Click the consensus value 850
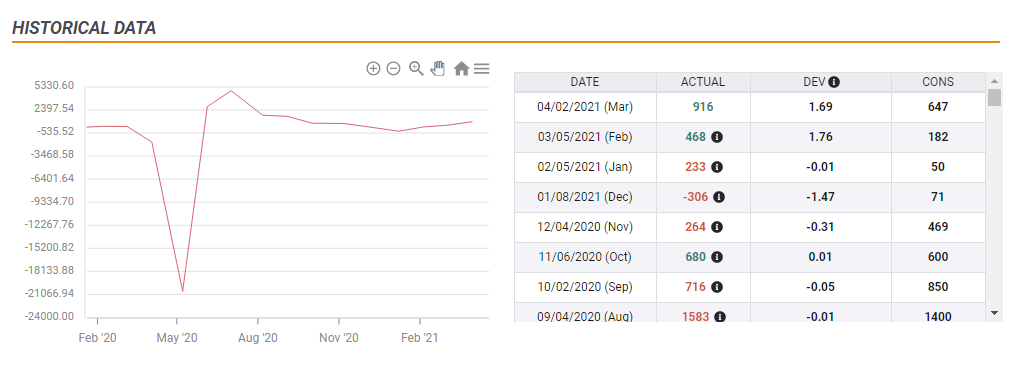This screenshot has width=1016, height=379. point(938,287)
